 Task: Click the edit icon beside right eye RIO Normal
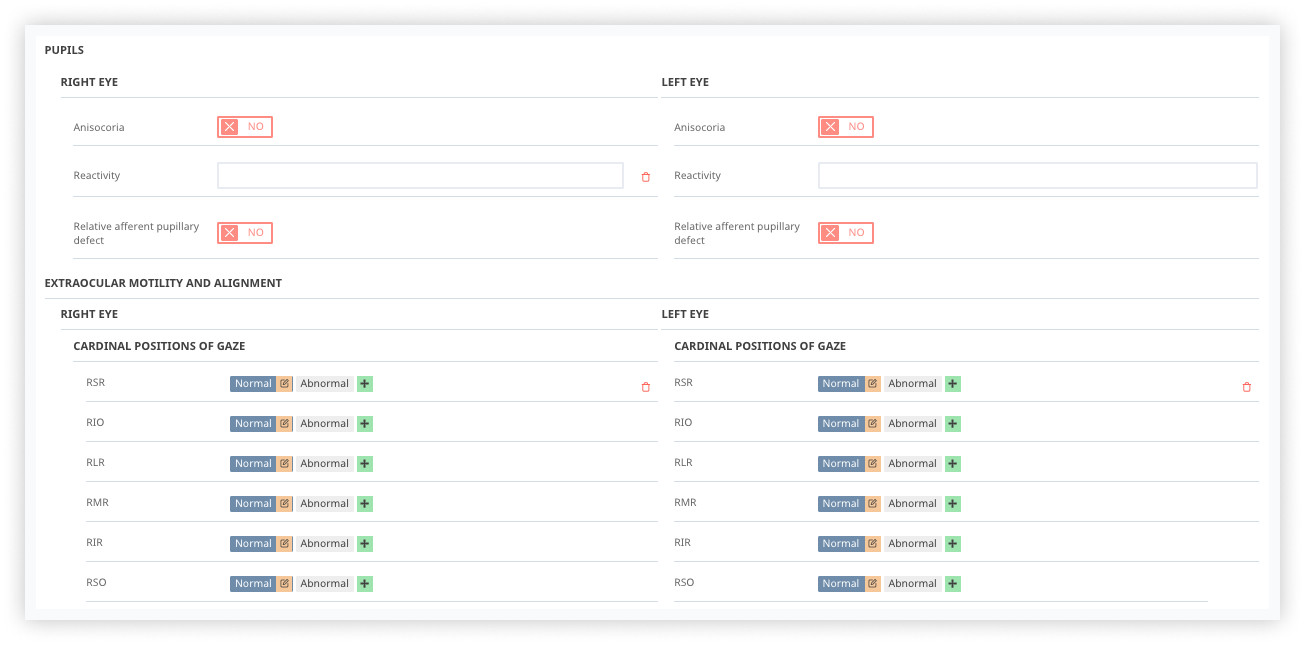pos(285,424)
